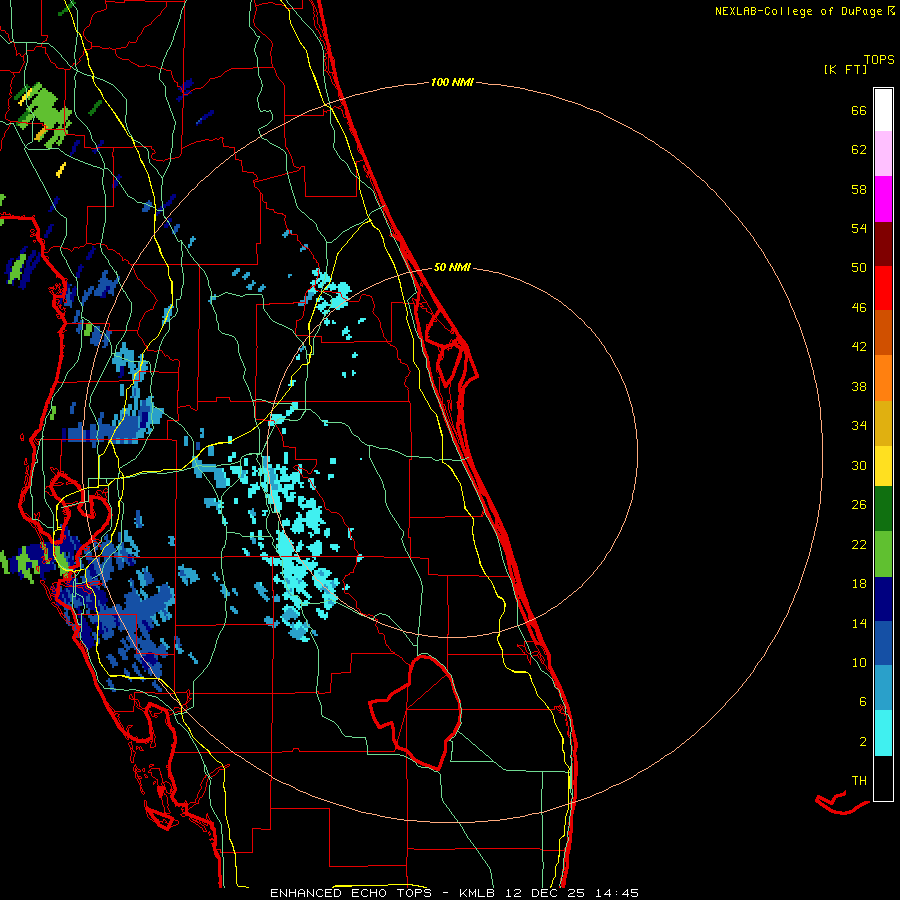This screenshot has width=900, height=900.
Task: Click the dark red 54 kft legend swatch
Action: [883, 245]
